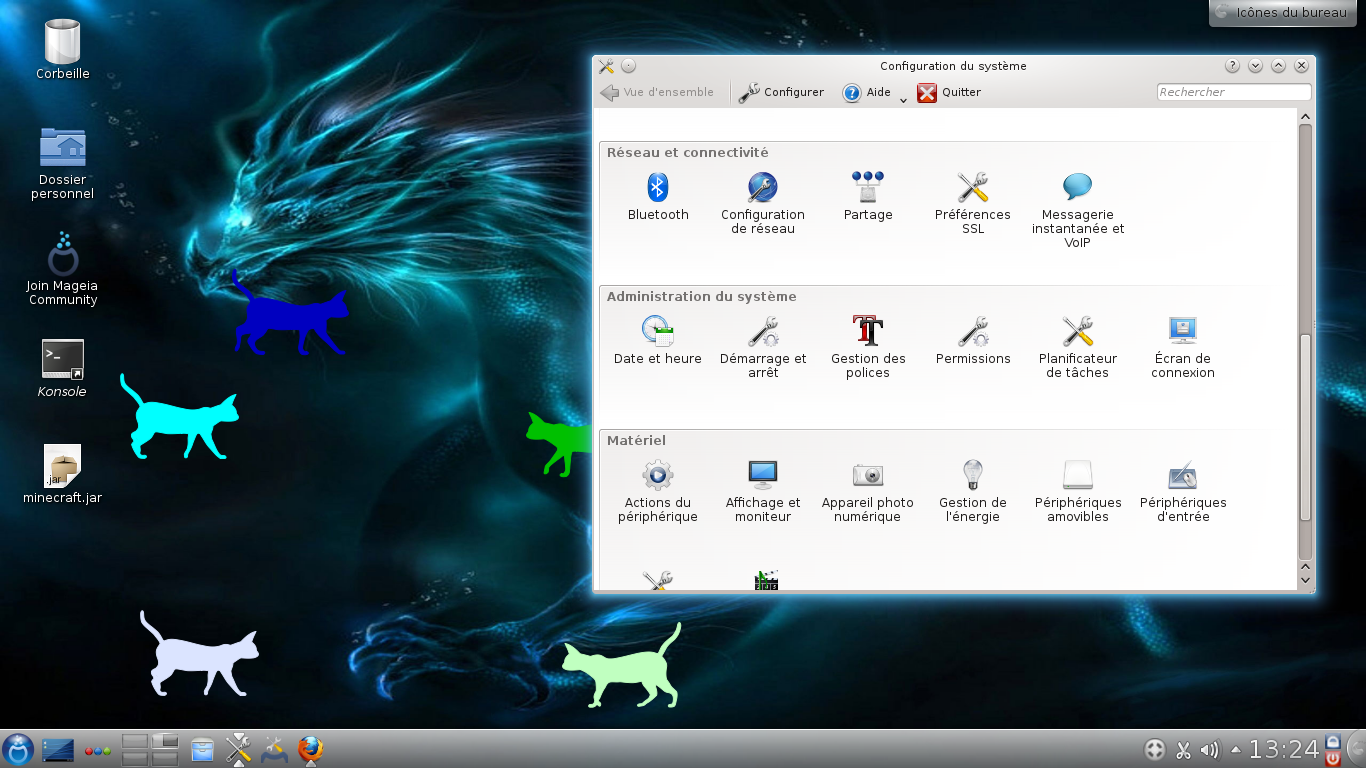Click the blue lock screen button
This screenshot has height=768, width=1366.
(1332, 741)
